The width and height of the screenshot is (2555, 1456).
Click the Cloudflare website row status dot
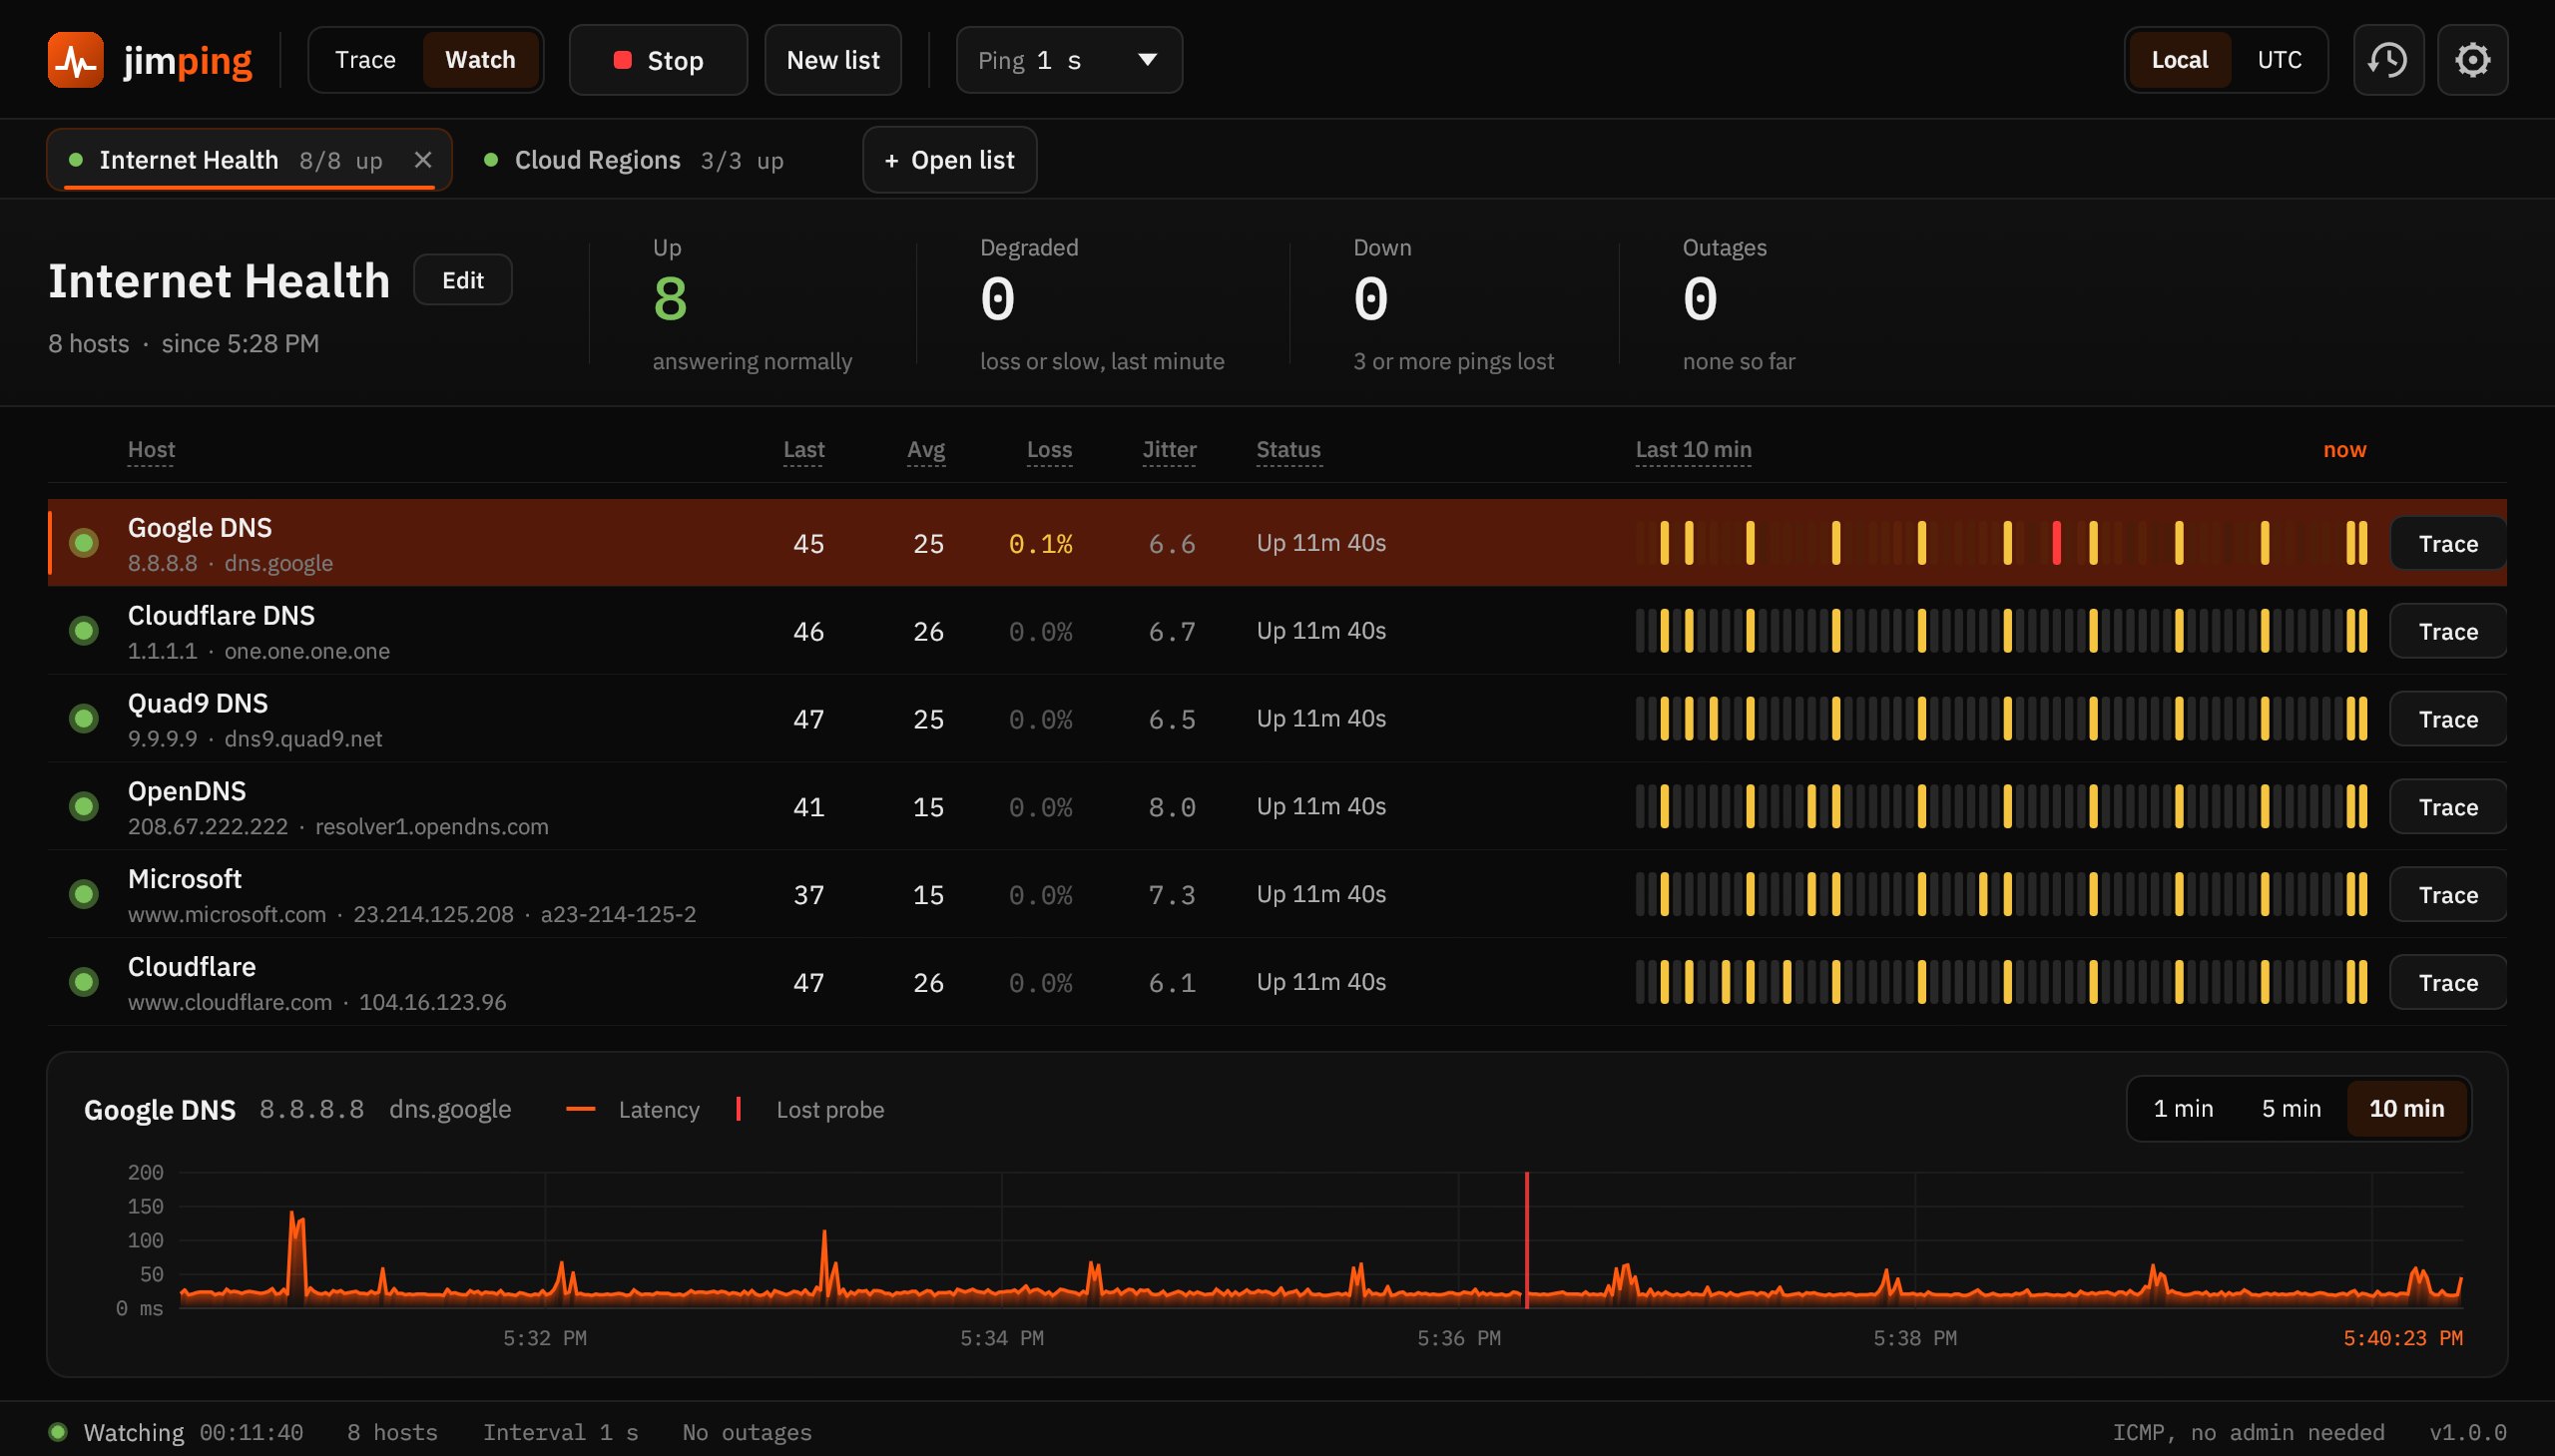pos(84,982)
